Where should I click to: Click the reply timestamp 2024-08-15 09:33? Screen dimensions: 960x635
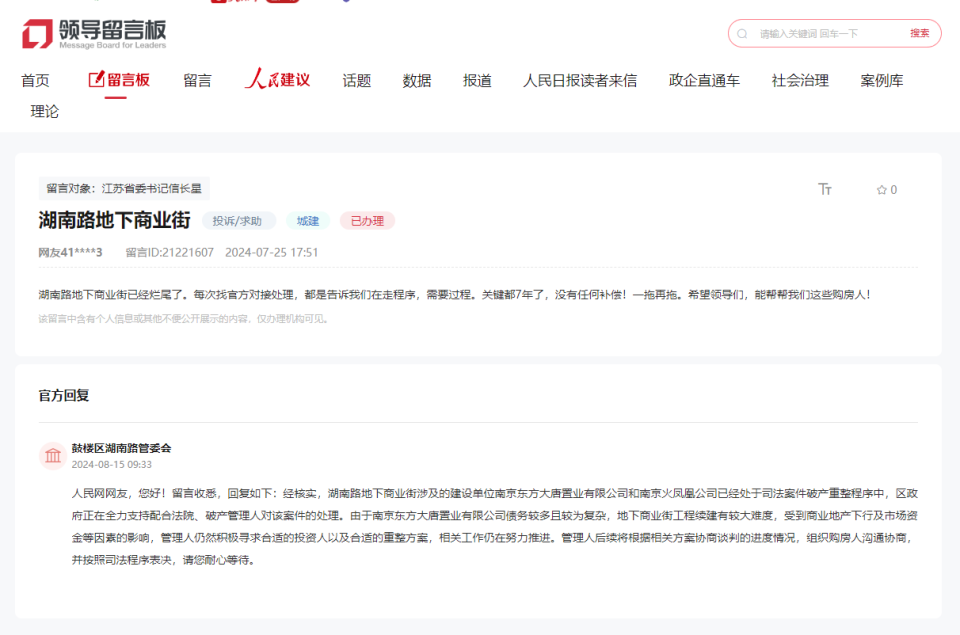coord(111,465)
